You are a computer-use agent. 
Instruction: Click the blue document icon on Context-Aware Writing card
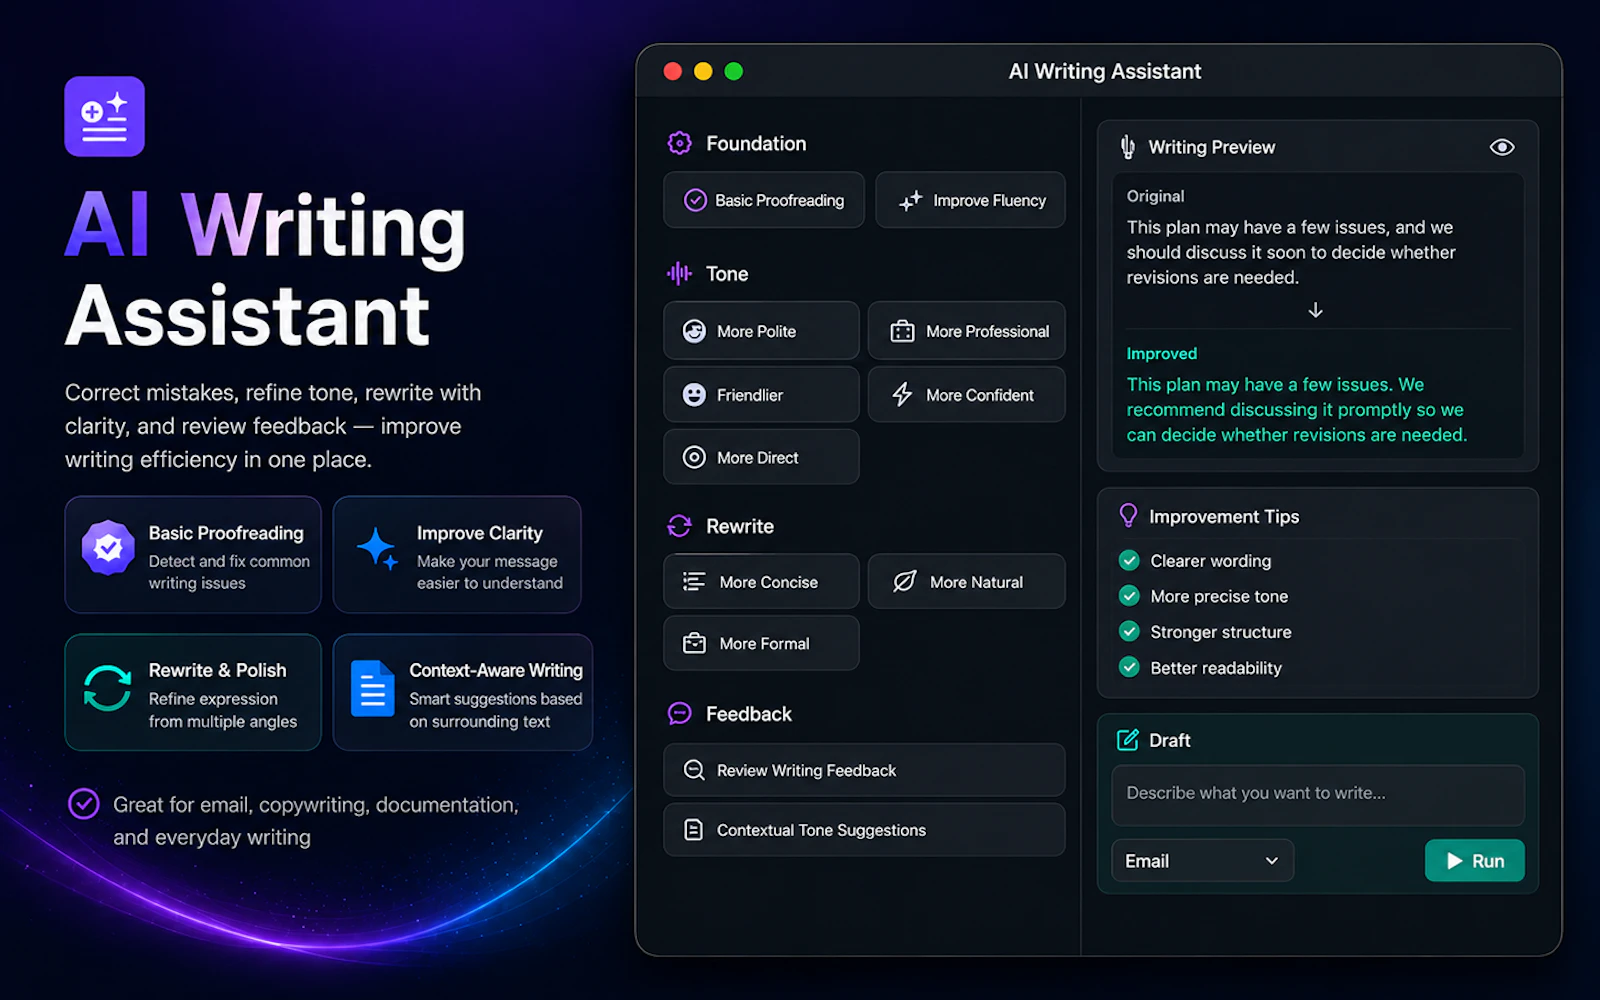372,688
